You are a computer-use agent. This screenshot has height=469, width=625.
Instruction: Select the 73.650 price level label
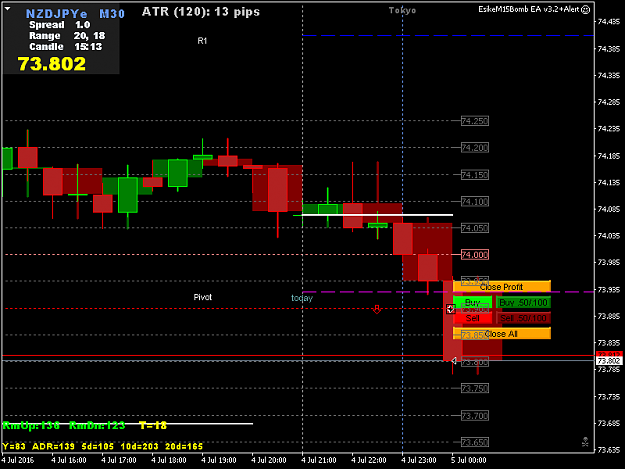click(x=474, y=442)
